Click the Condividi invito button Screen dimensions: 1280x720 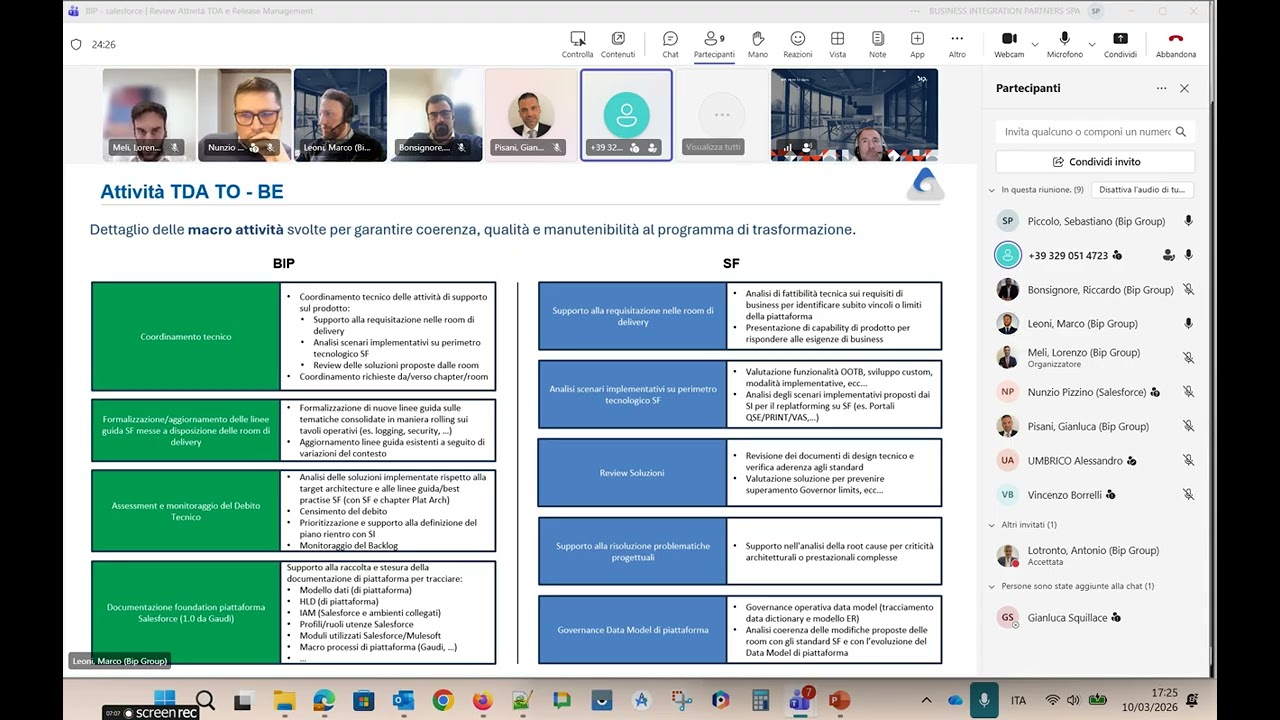point(1095,161)
